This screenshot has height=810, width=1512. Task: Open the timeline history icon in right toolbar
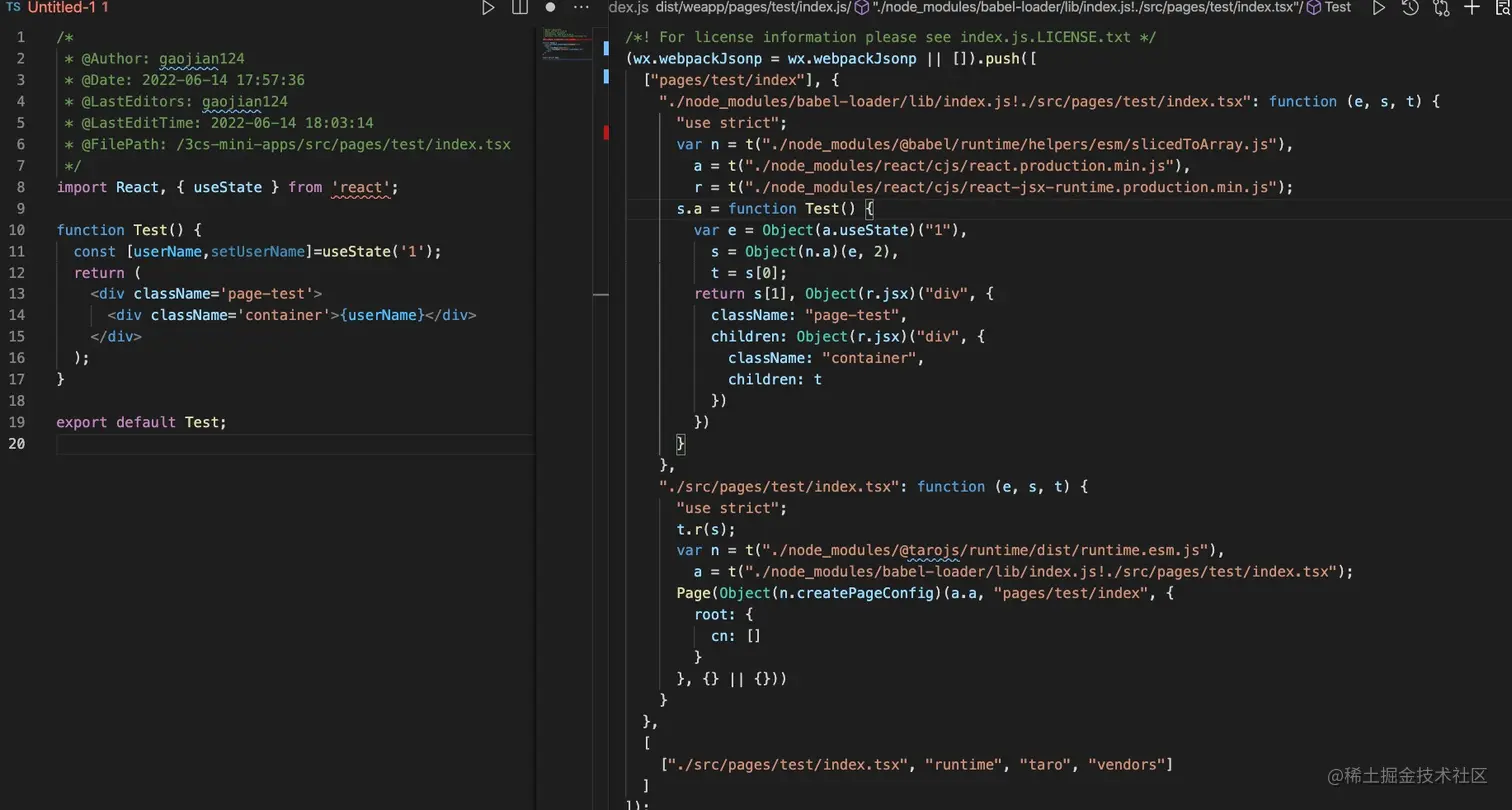pyautogui.click(x=1410, y=8)
